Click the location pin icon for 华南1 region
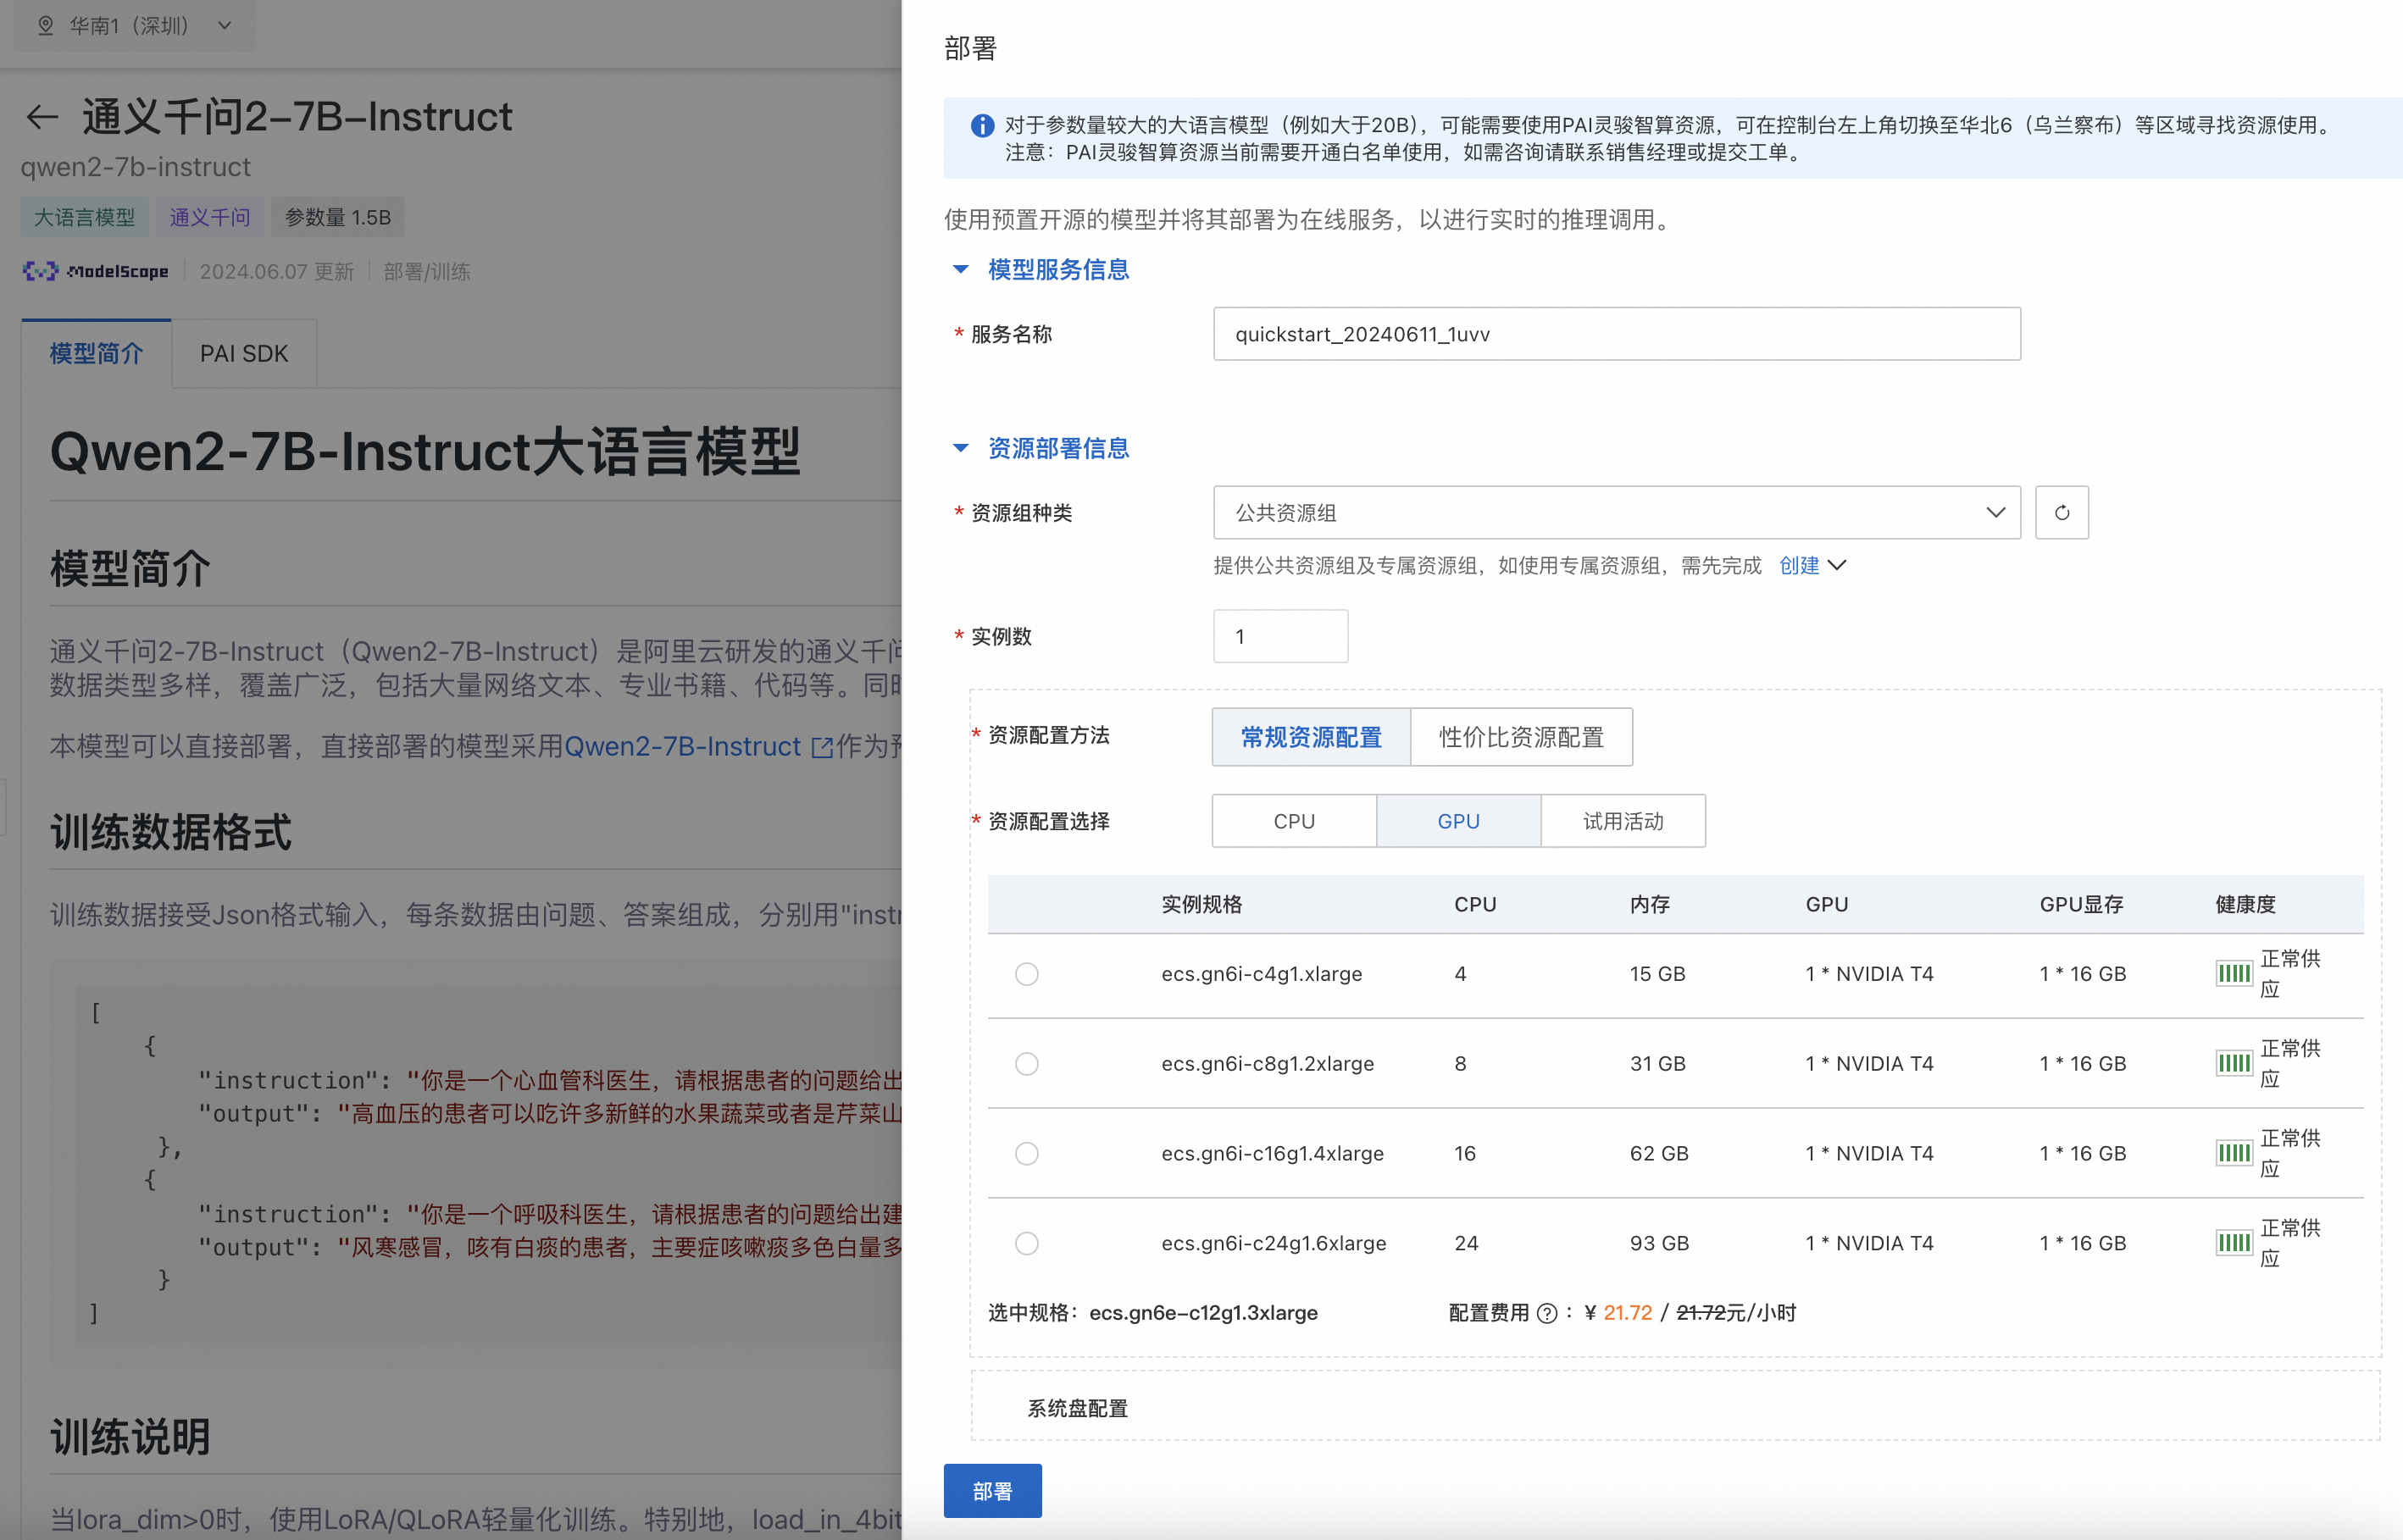 [45, 25]
